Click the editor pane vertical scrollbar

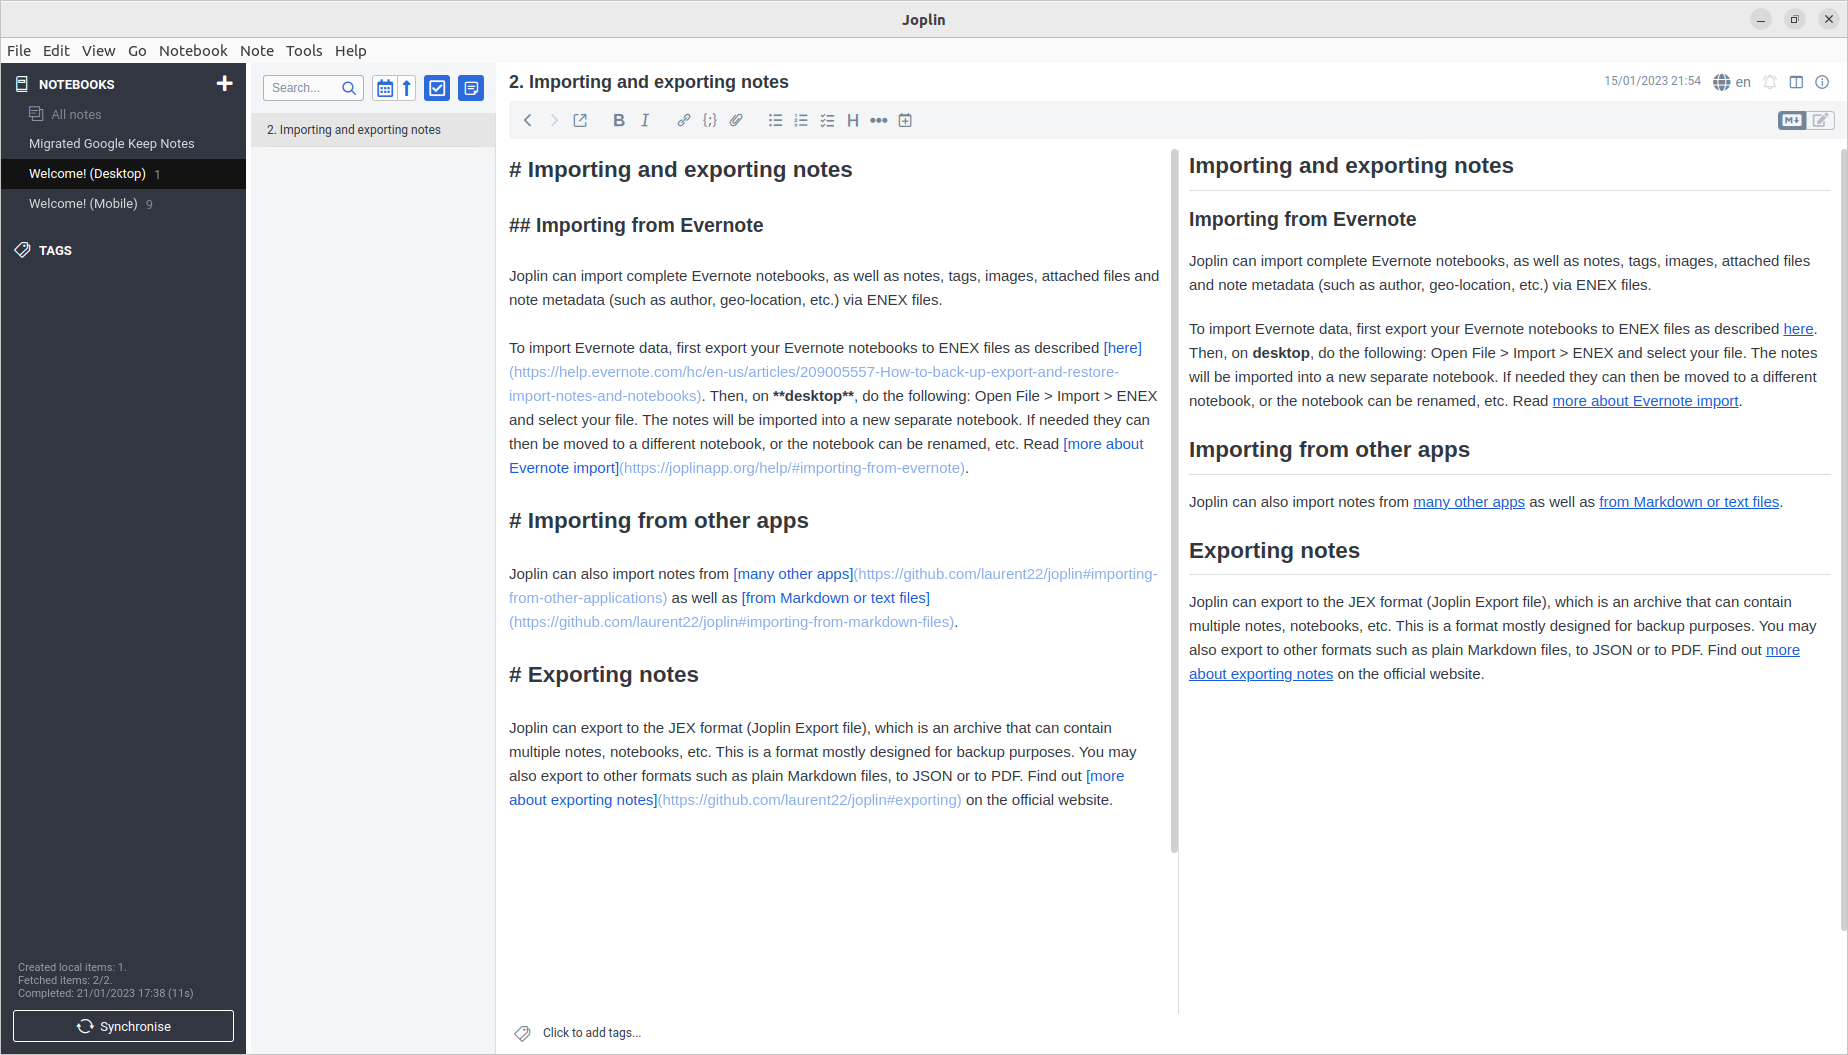(1174, 500)
